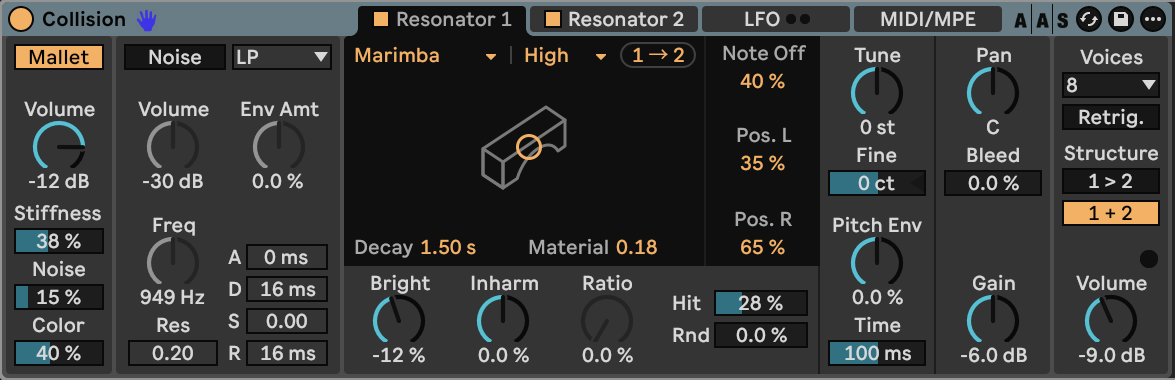The height and width of the screenshot is (380, 1175).
Task: Toggle the Mallet section on/off
Action: click(x=59, y=57)
